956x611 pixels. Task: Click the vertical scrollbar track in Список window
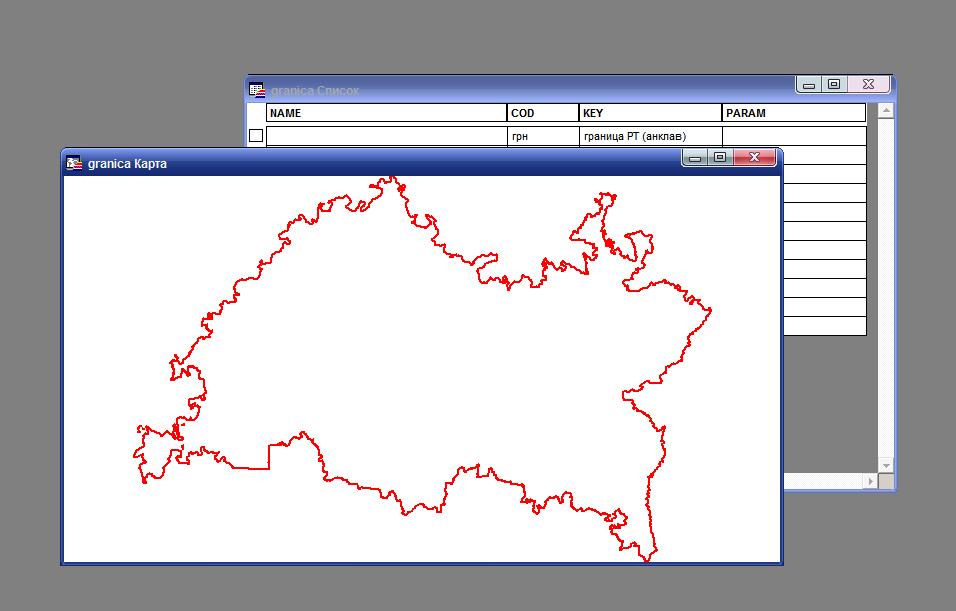coord(886,288)
